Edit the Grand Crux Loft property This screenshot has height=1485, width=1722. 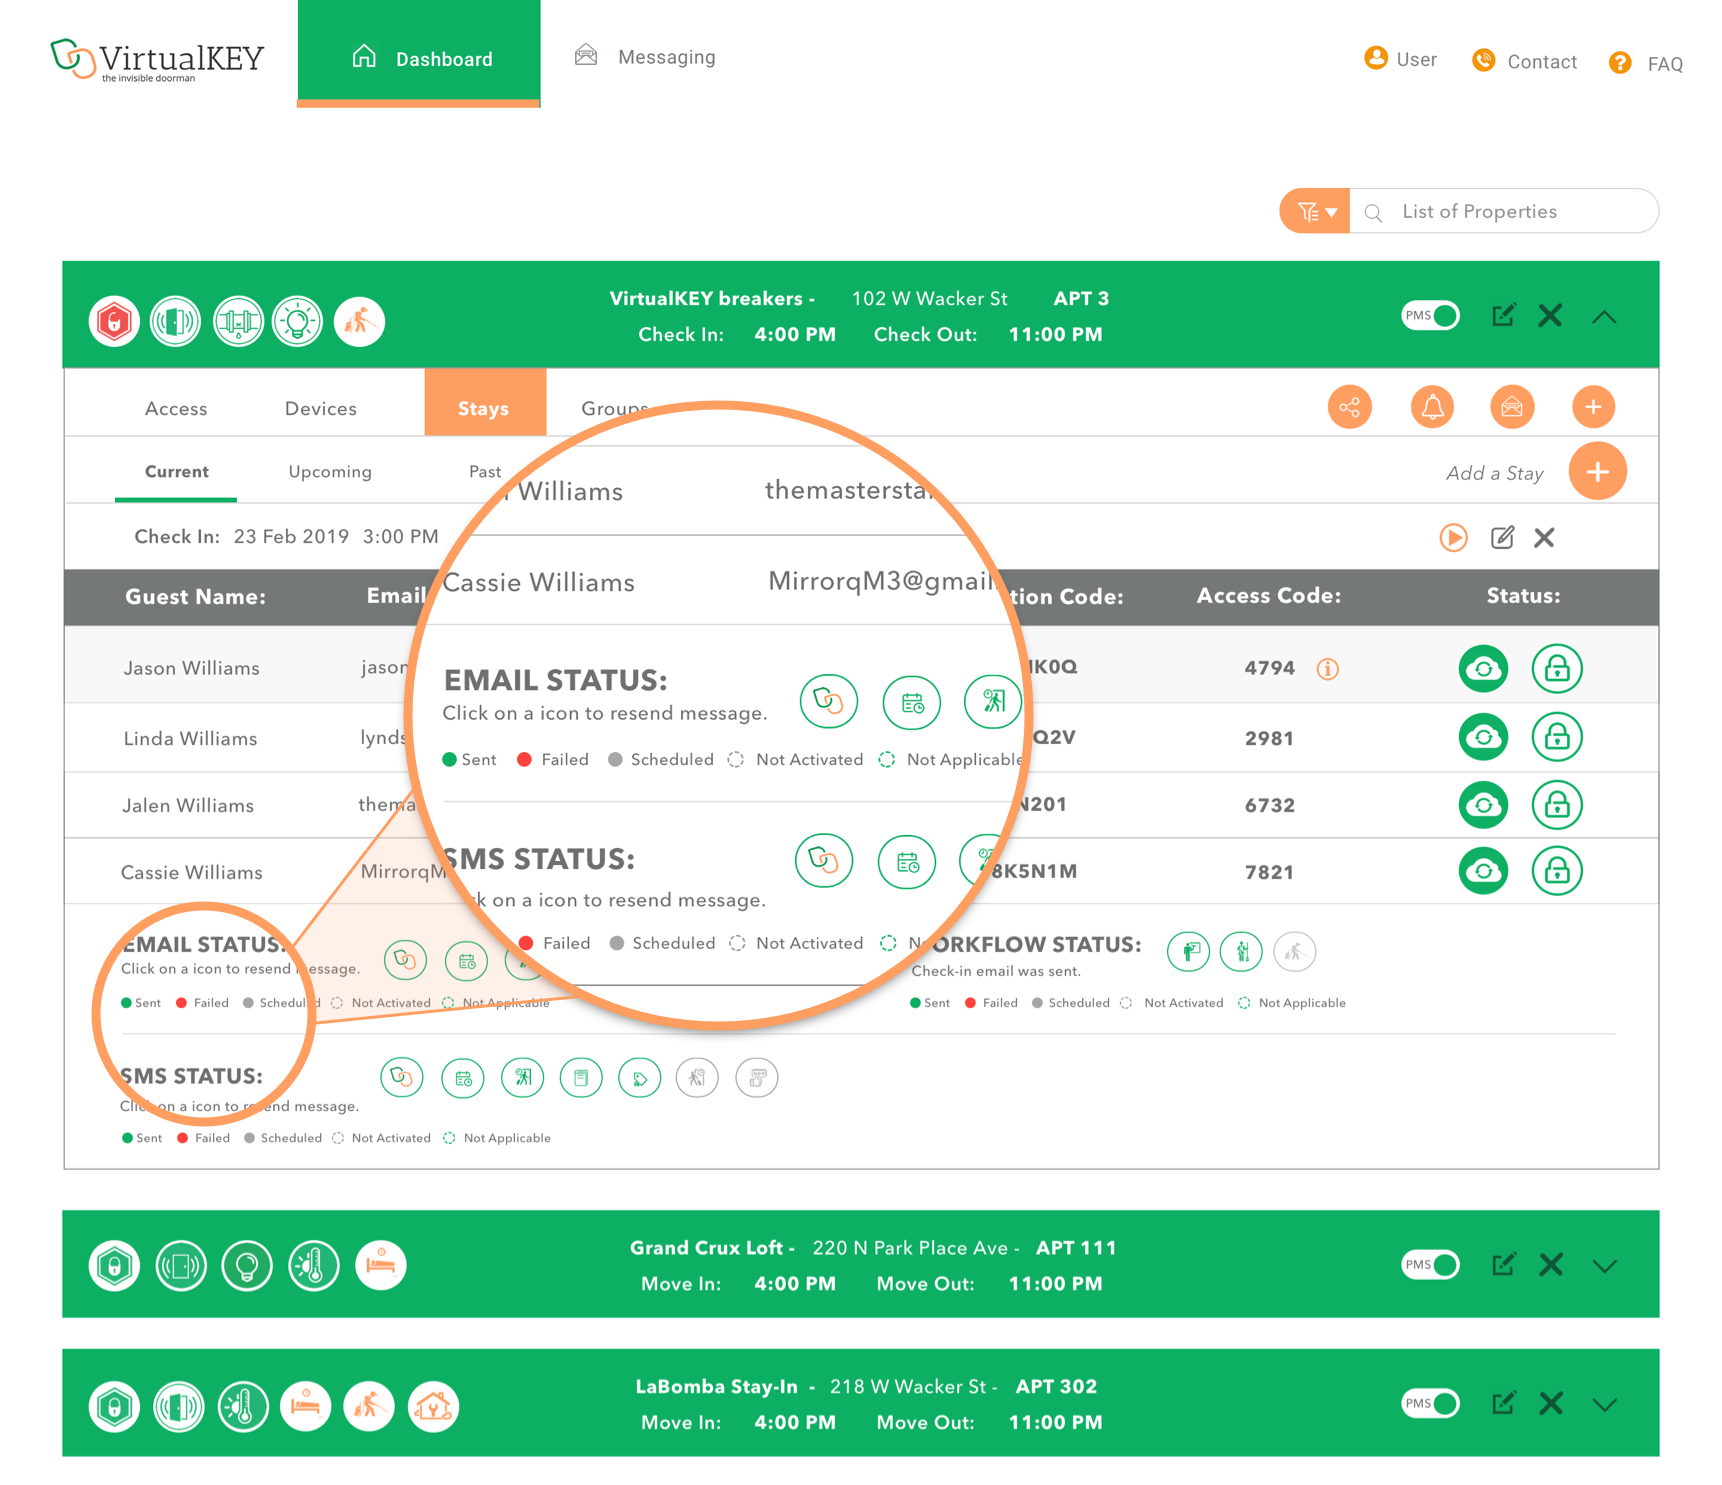click(1503, 1264)
